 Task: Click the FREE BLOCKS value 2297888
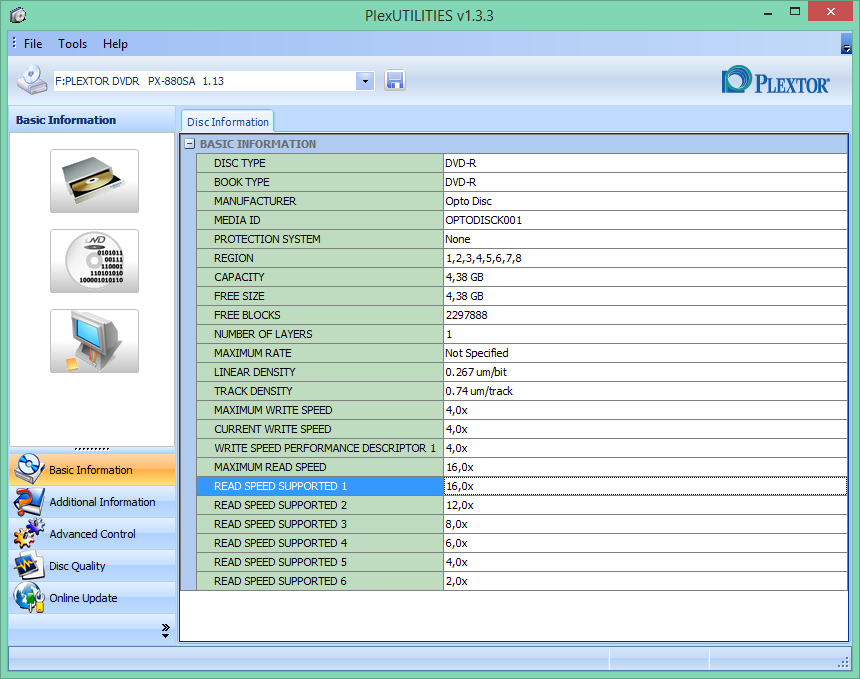(x=466, y=315)
